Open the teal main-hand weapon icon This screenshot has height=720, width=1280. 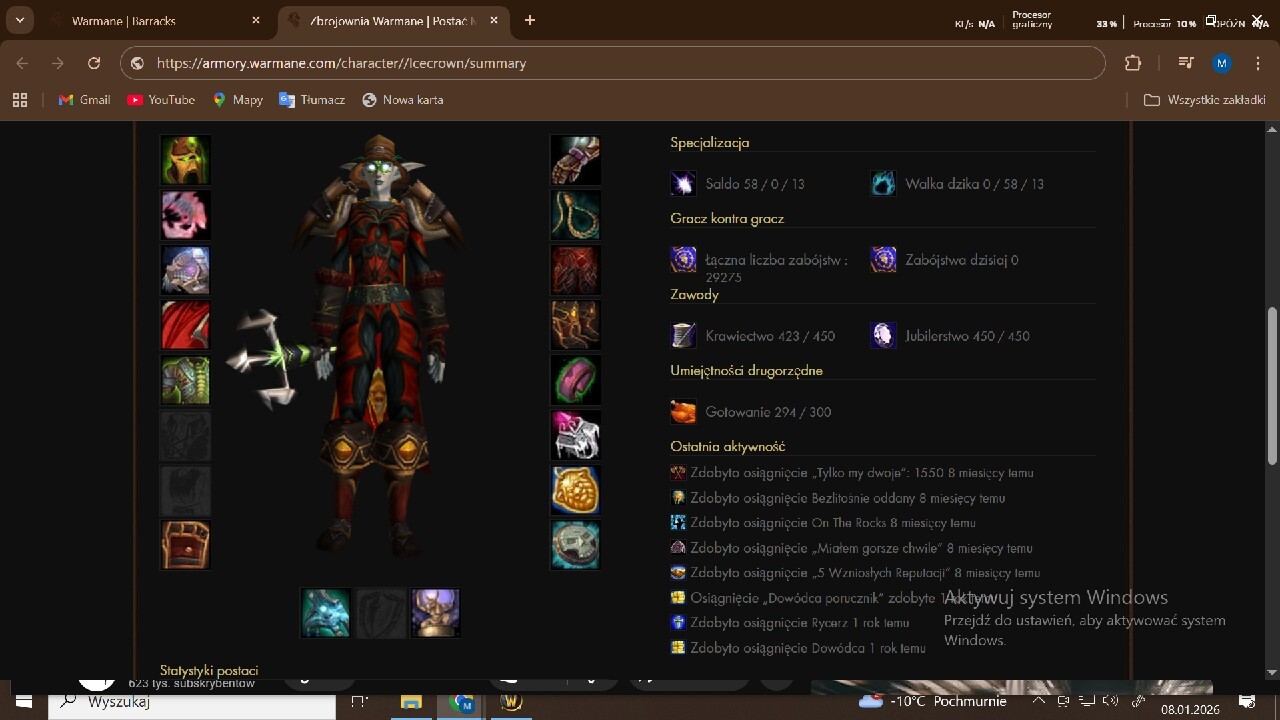(x=326, y=613)
